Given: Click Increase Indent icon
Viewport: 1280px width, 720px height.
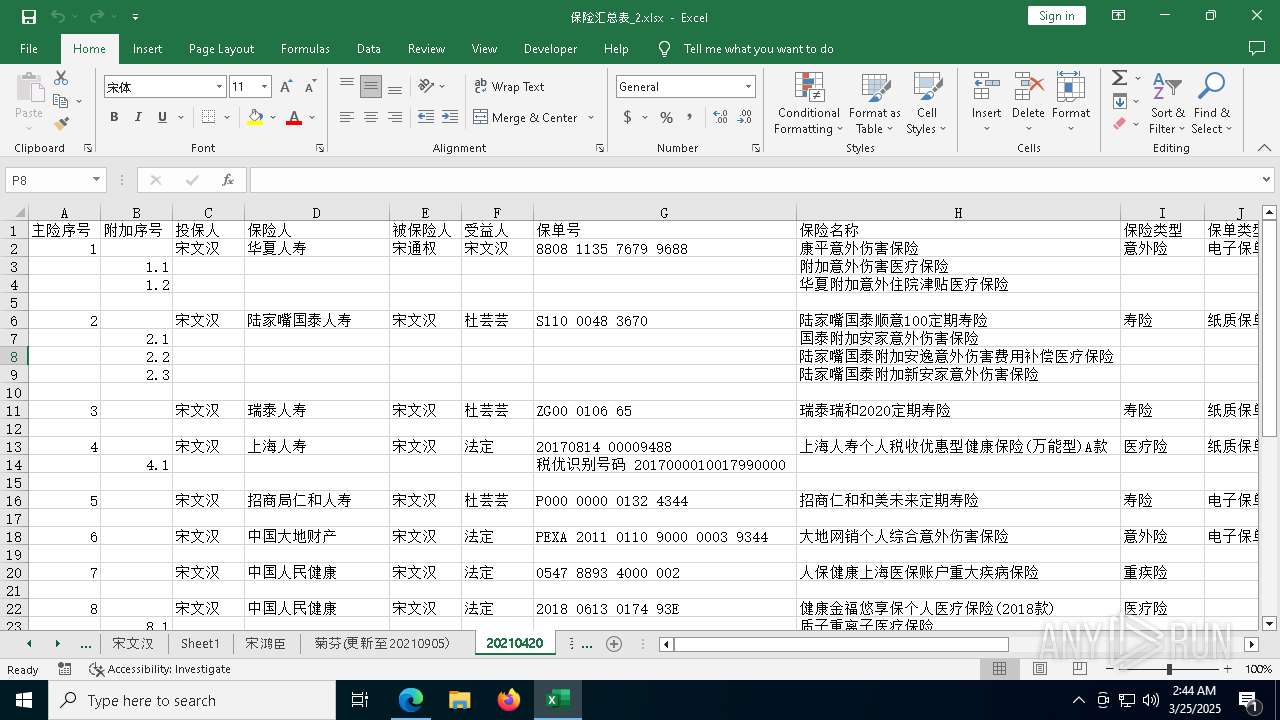Looking at the screenshot, I should (450, 117).
